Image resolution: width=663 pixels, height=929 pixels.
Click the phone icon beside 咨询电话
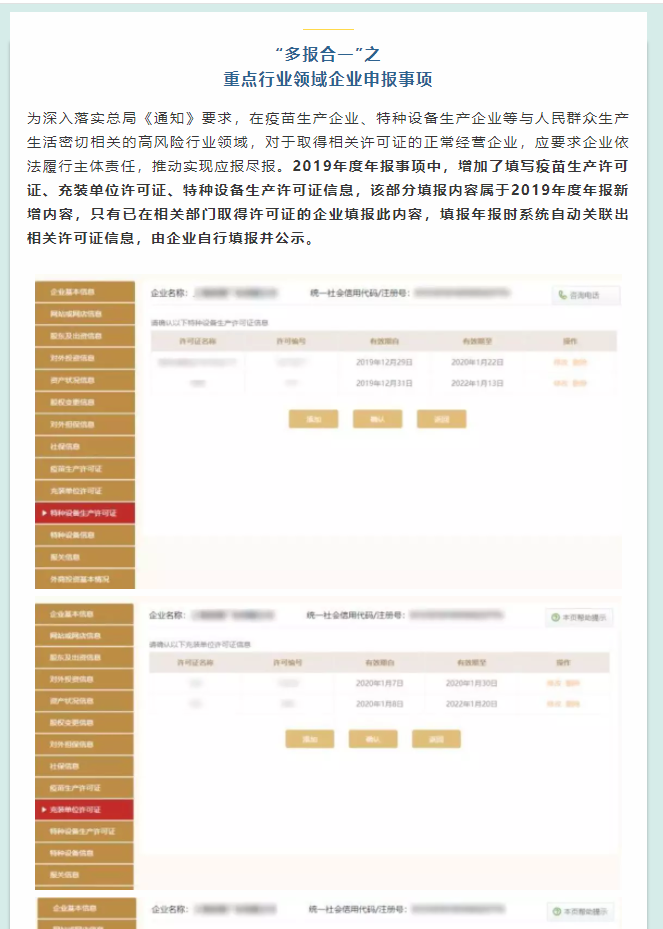tap(563, 295)
